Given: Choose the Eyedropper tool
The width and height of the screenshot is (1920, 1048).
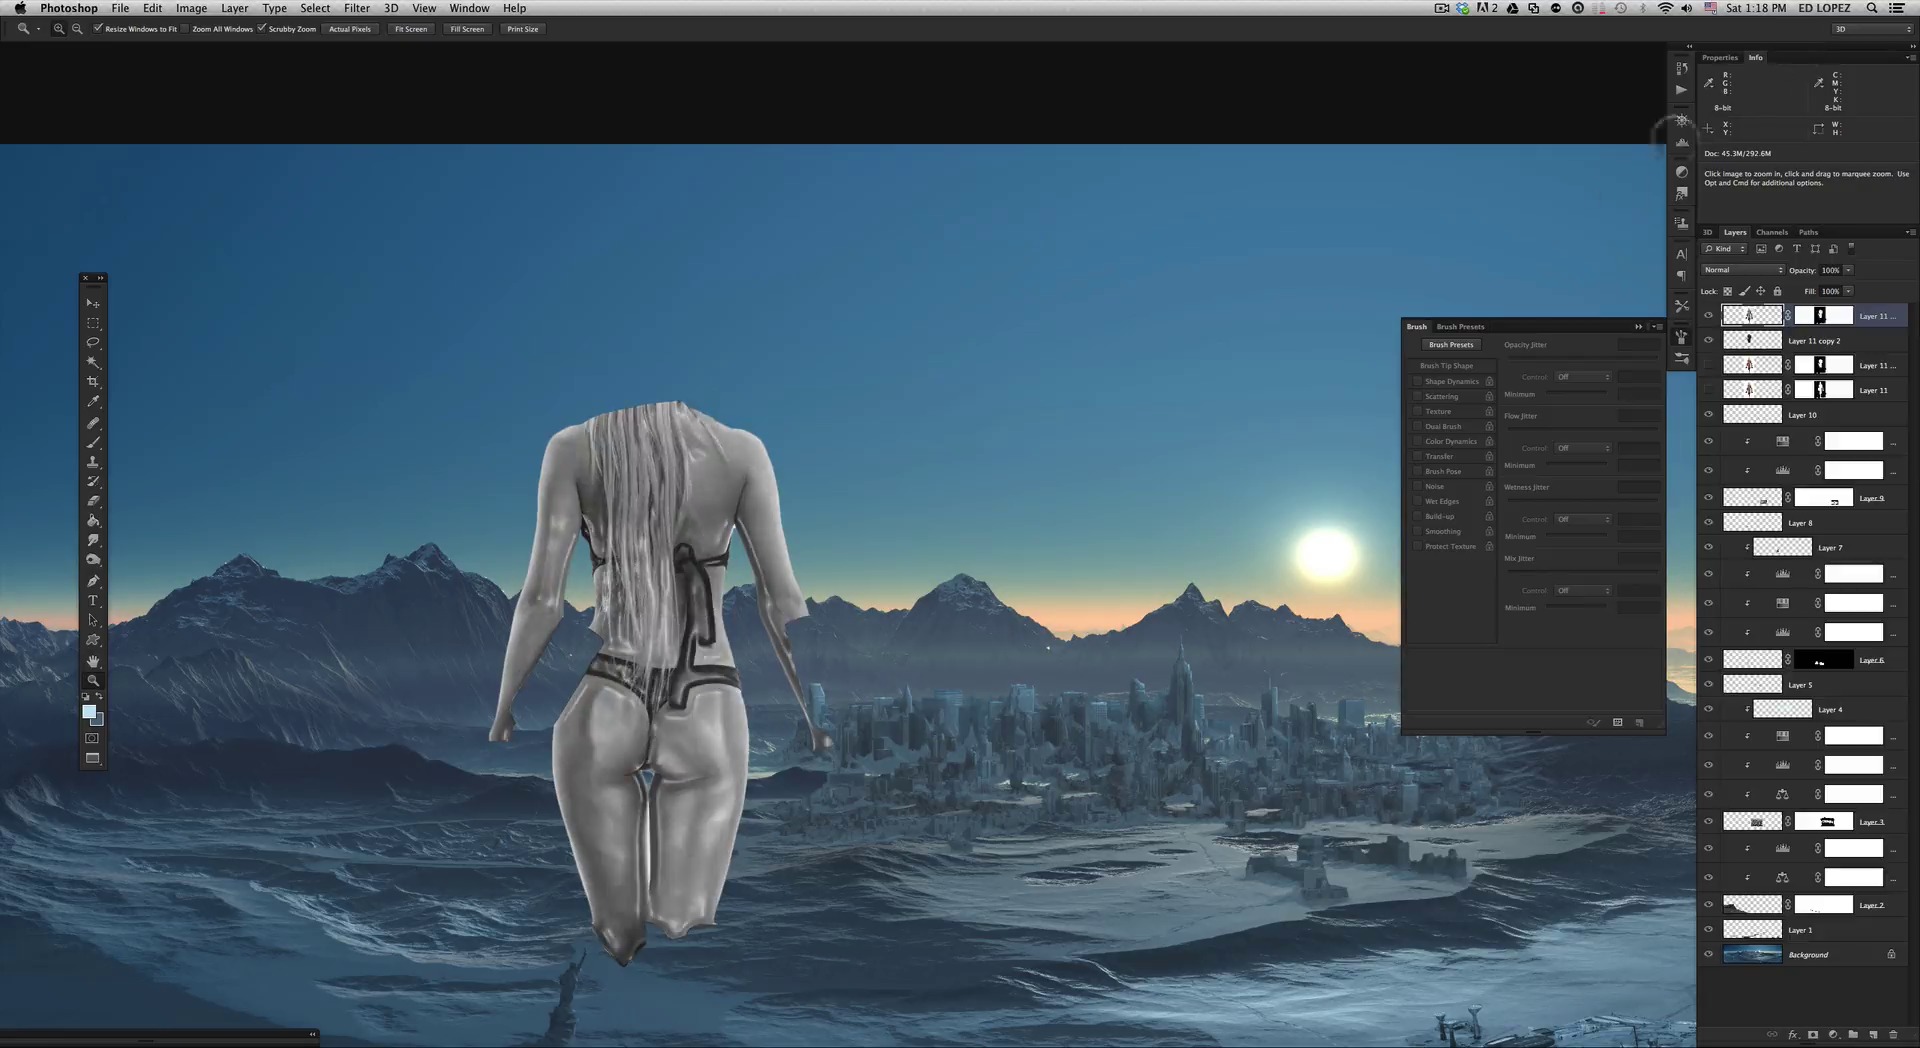Looking at the screenshot, I should [x=93, y=402].
